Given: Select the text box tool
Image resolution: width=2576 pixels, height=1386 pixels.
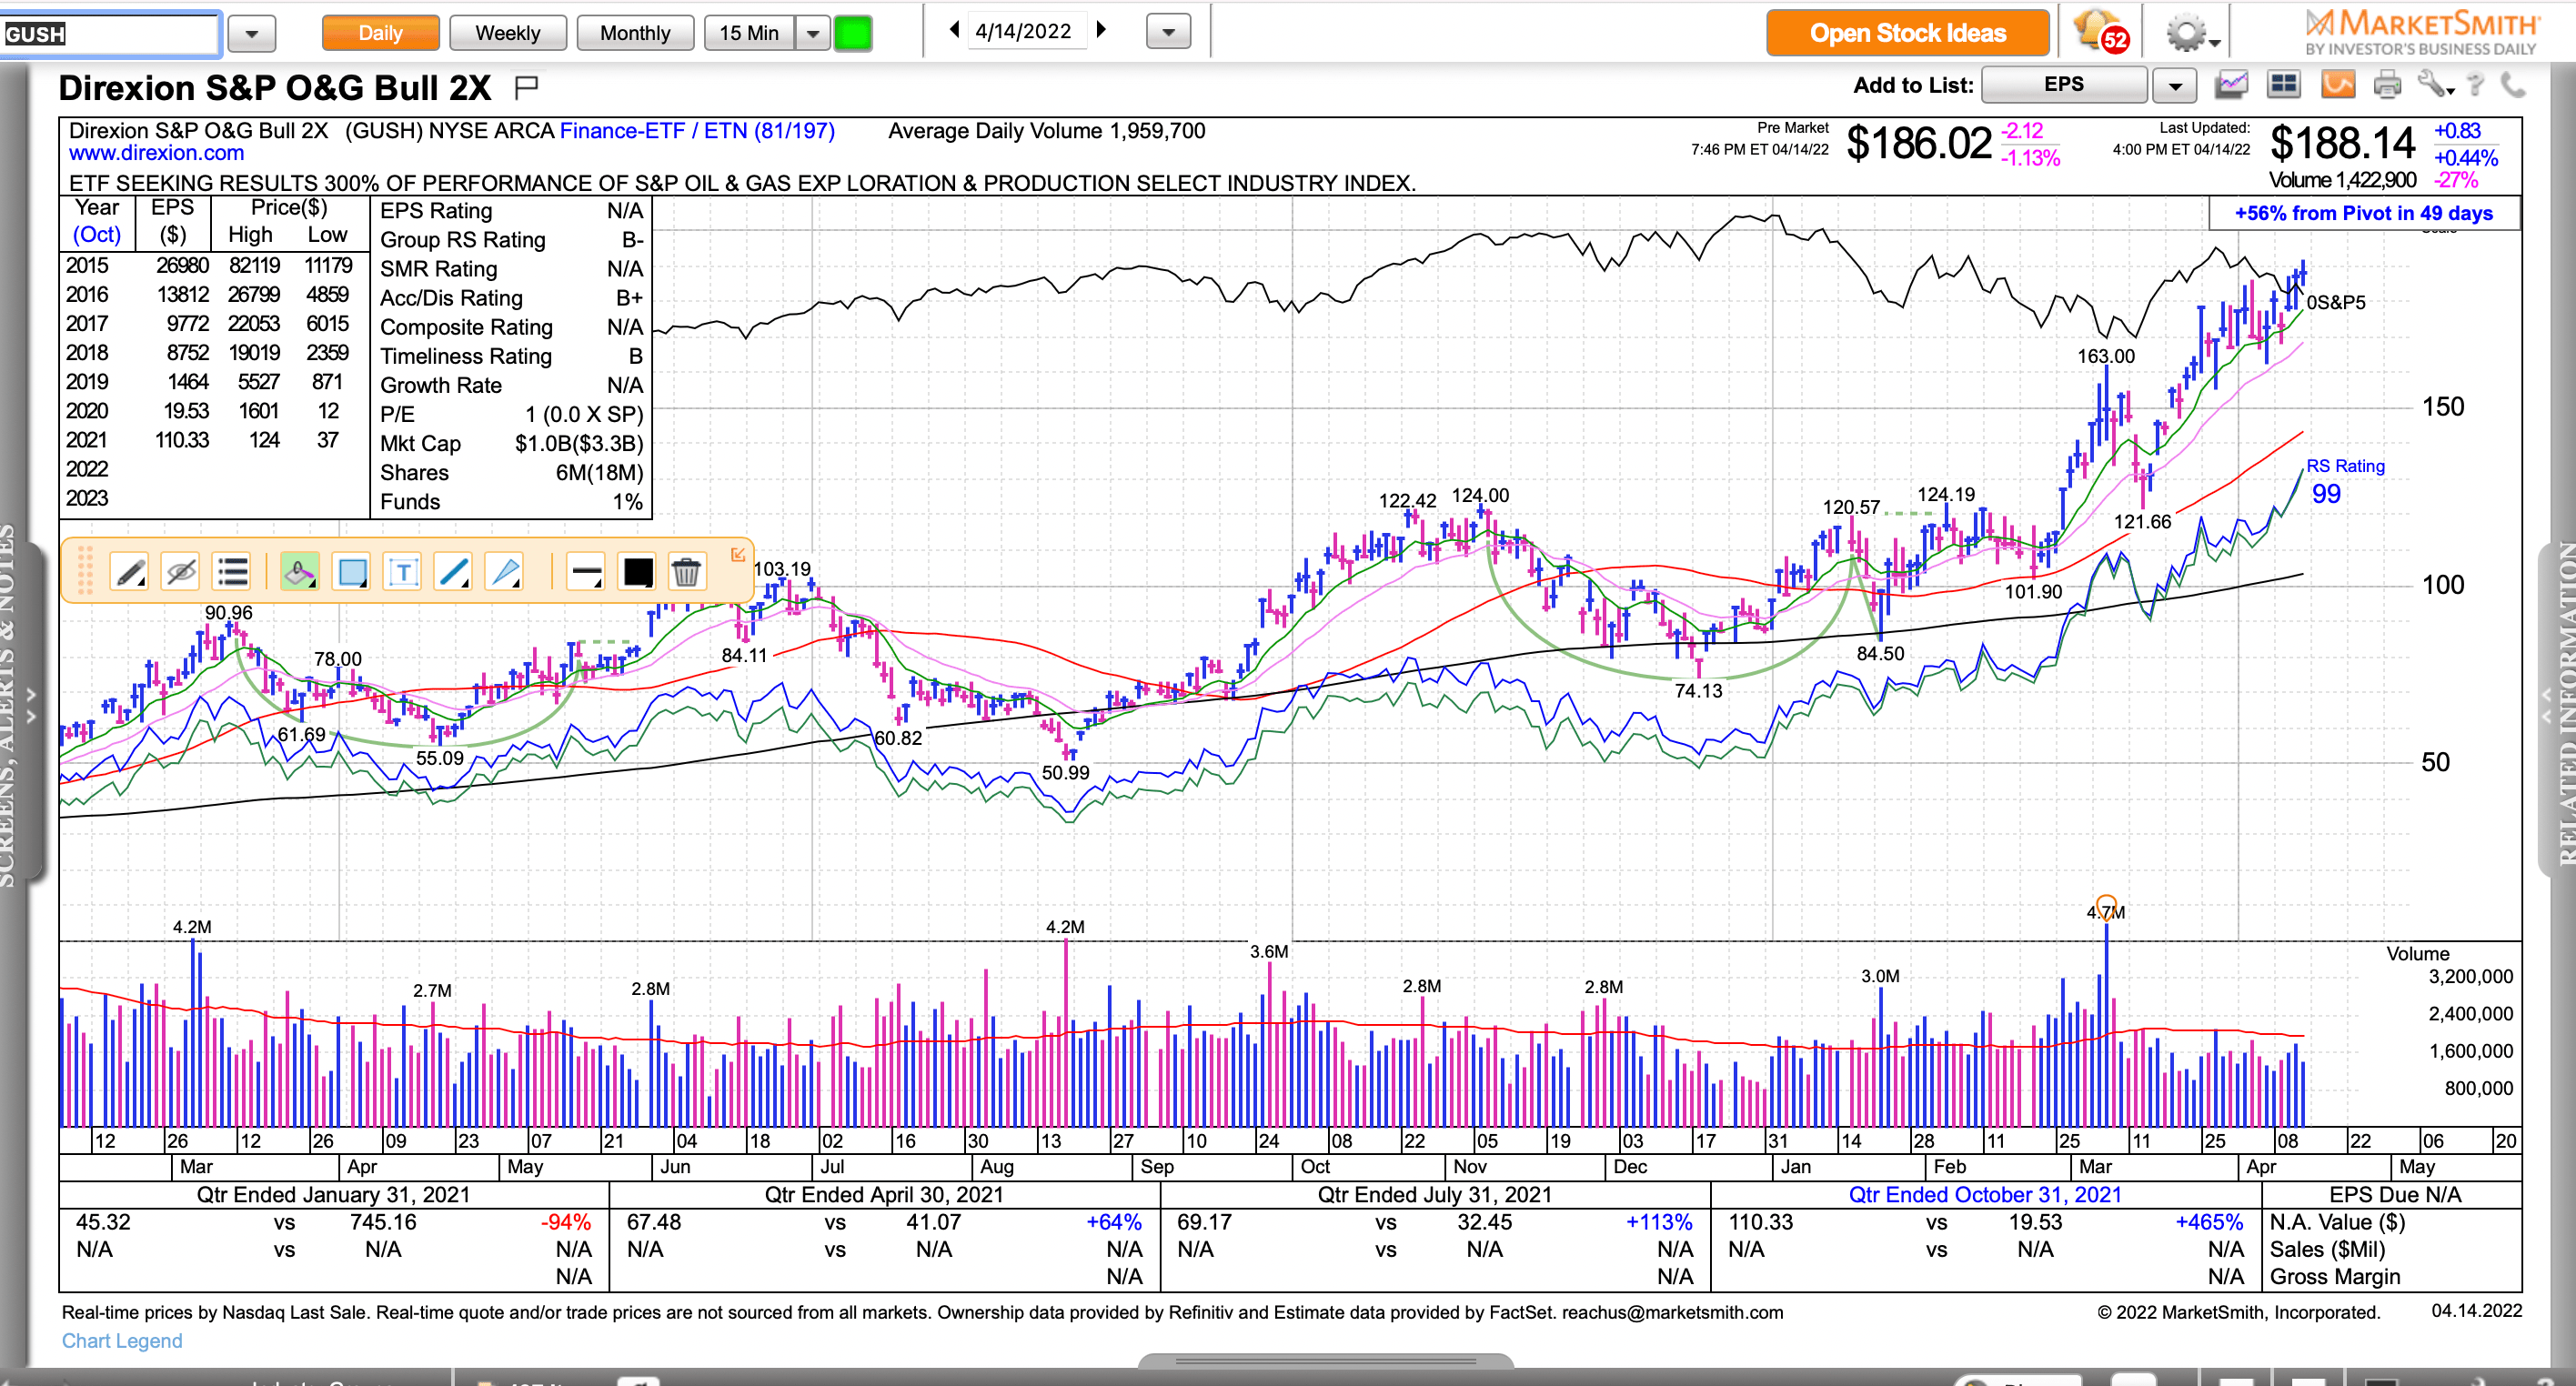Looking at the screenshot, I should tap(402, 572).
